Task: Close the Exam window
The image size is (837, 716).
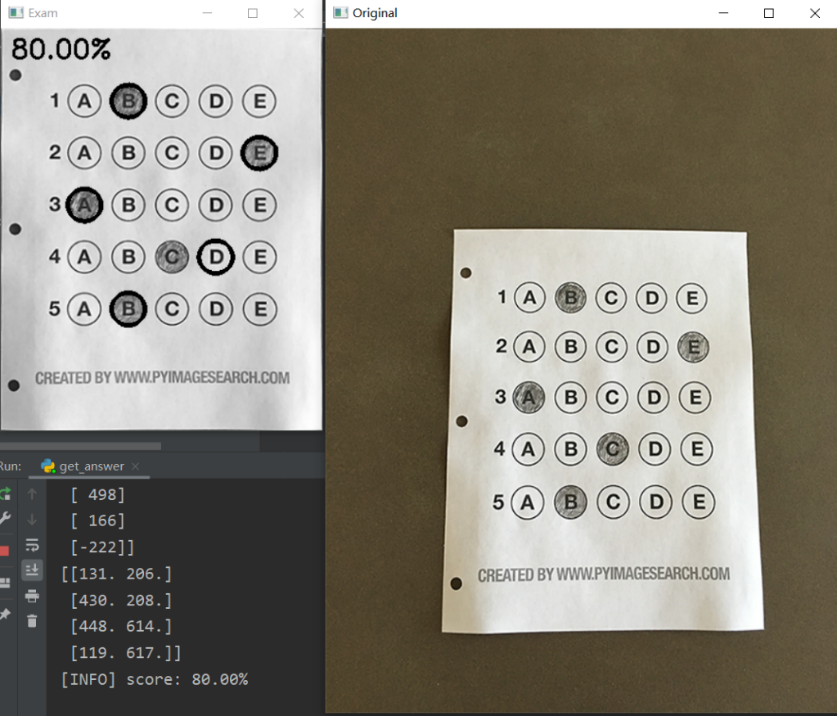Action: pyautogui.click(x=299, y=13)
